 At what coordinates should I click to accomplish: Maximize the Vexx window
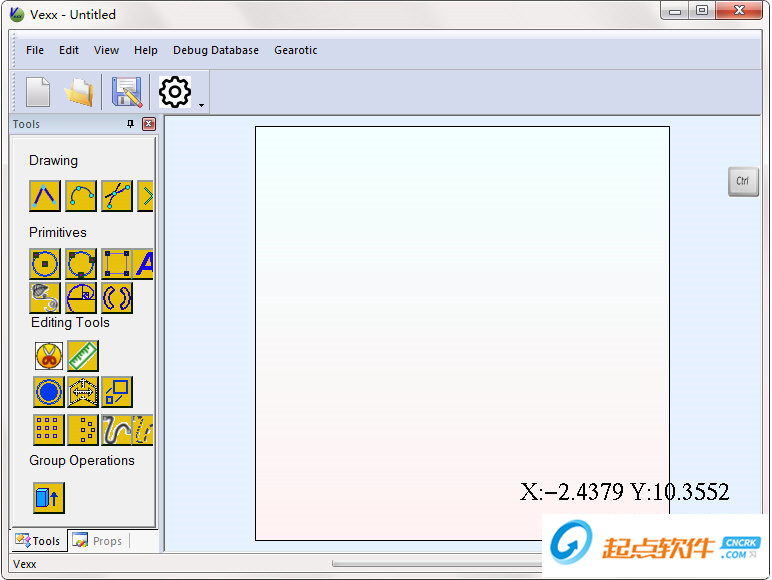702,11
